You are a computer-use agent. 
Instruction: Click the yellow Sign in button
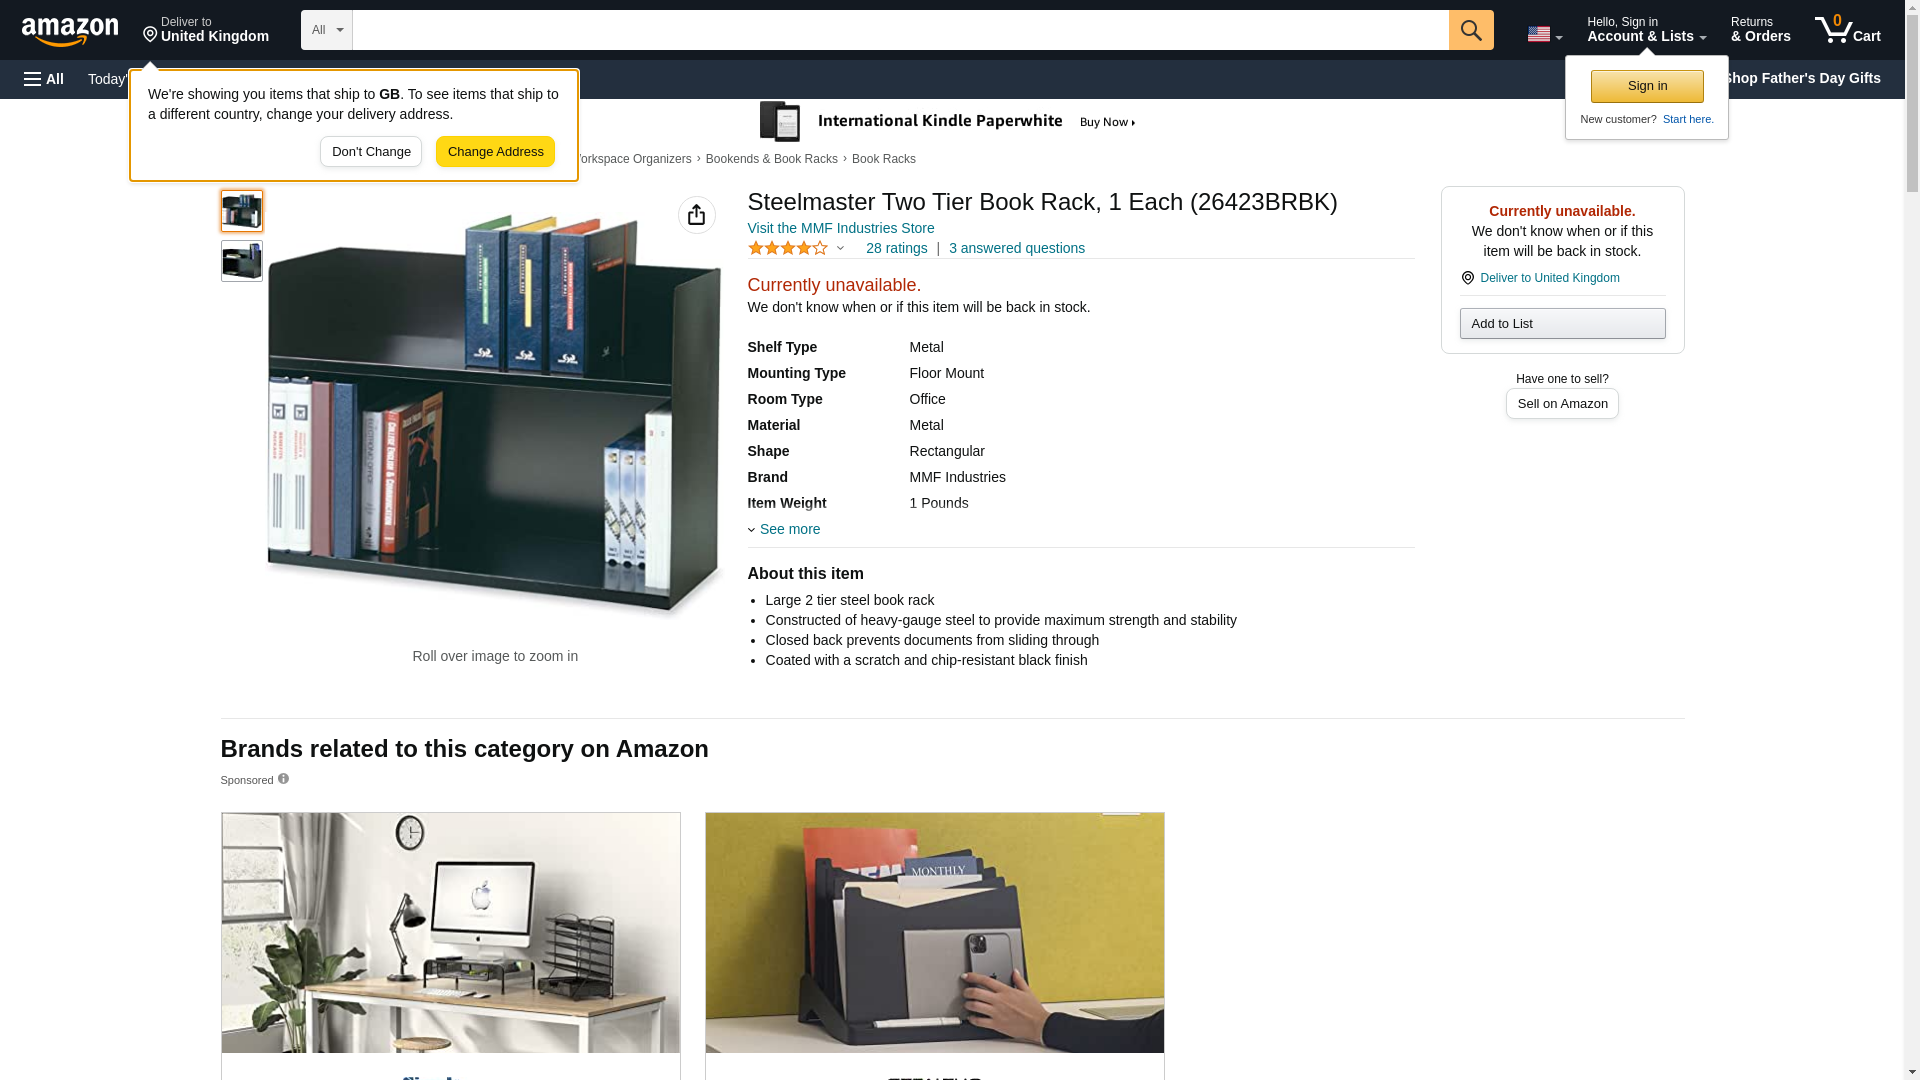(x=1647, y=86)
